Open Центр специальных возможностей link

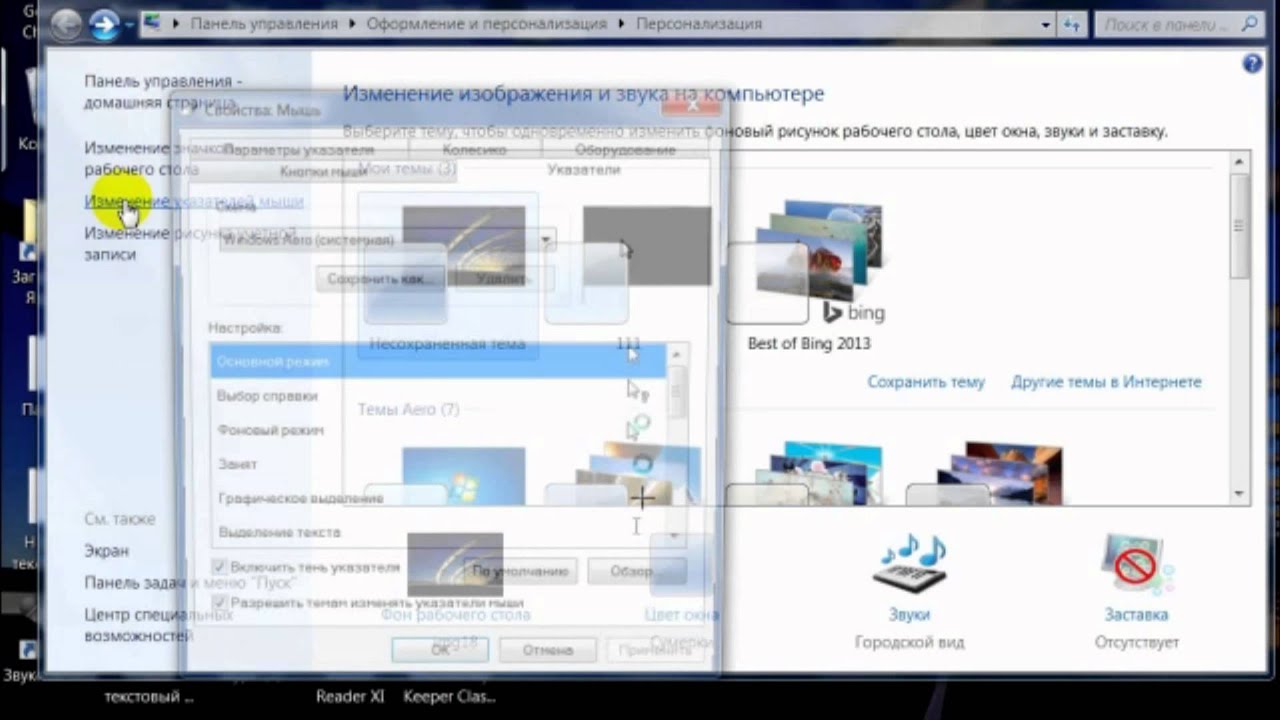point(159,624)
